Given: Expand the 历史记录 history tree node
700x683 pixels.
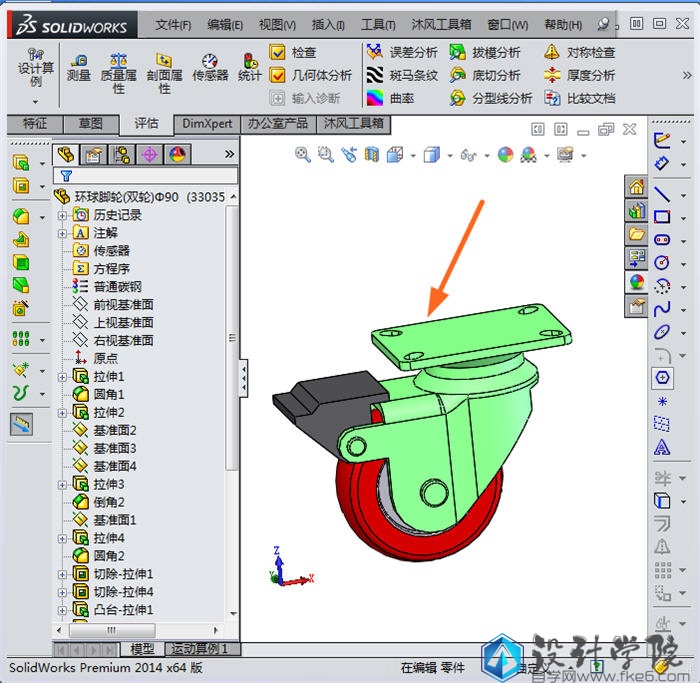Looking at the screenshot, I should pos(62,215).
